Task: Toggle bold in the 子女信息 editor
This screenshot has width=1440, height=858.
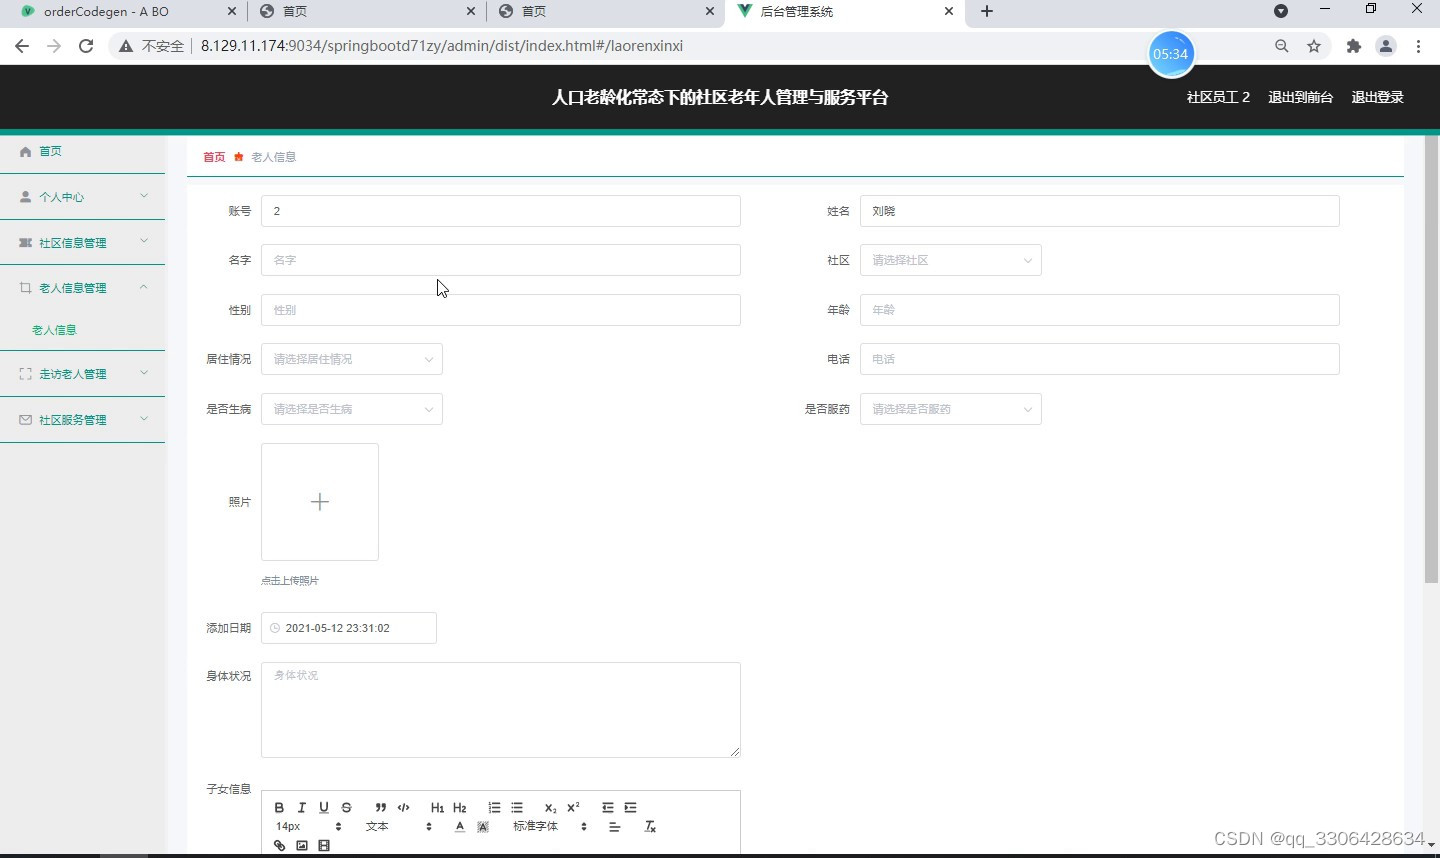Action: point(279,807)
